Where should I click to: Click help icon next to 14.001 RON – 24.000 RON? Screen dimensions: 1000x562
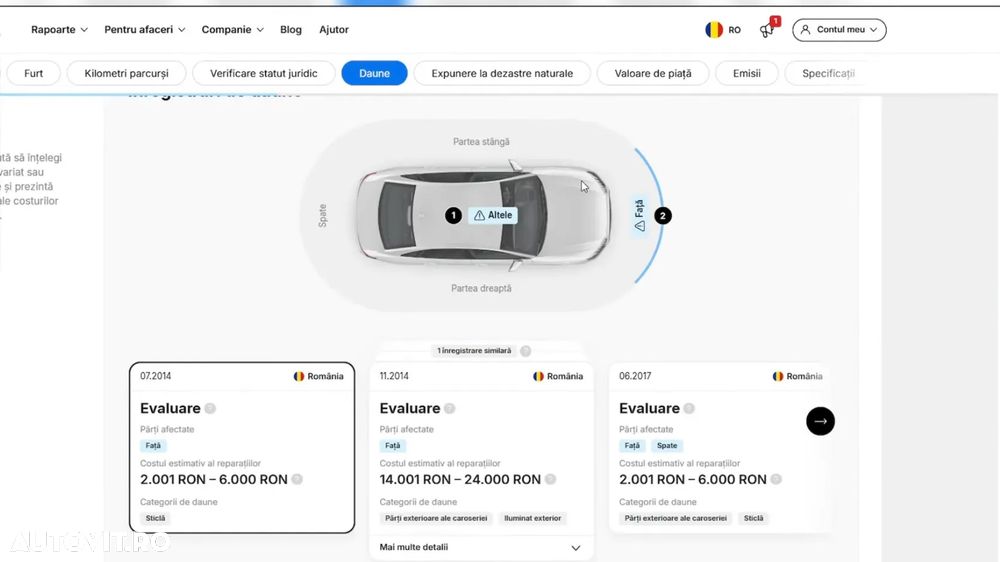(x=551, y=479)
